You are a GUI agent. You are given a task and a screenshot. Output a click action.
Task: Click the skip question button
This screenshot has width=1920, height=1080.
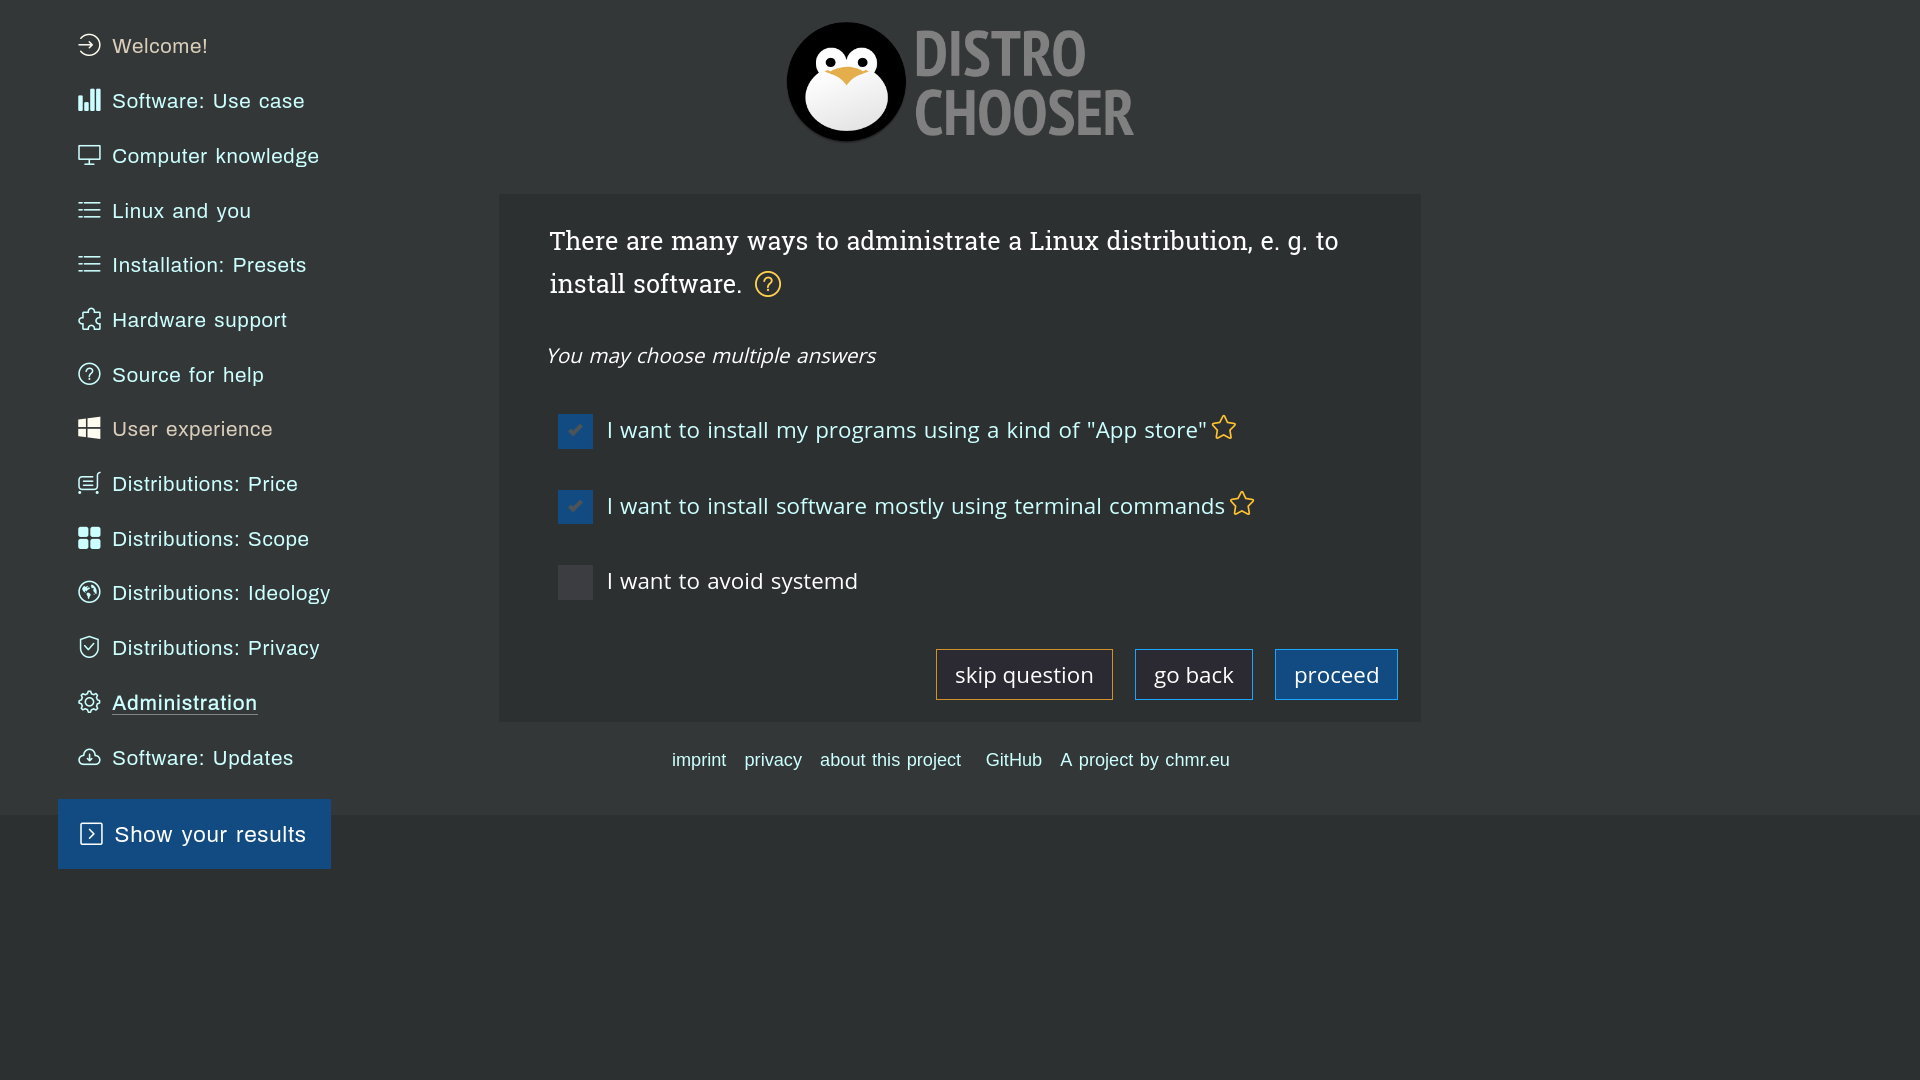click(1024, 675)
